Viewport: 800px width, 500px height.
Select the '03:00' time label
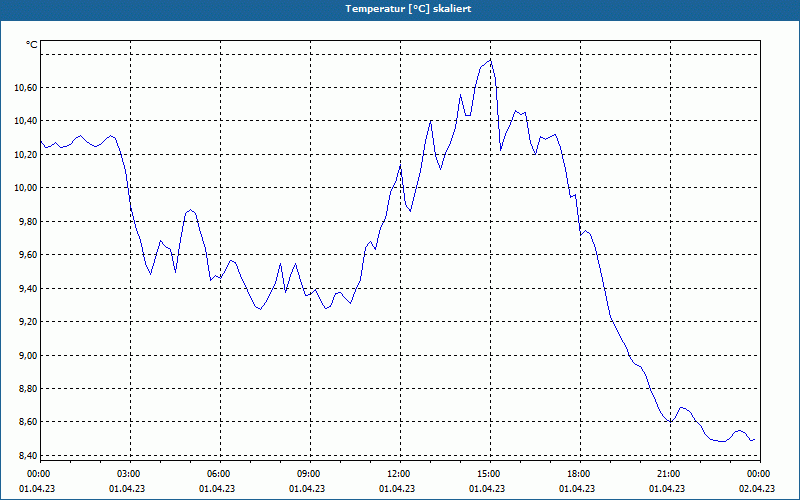pyautogui.click(x=130, y=474)
